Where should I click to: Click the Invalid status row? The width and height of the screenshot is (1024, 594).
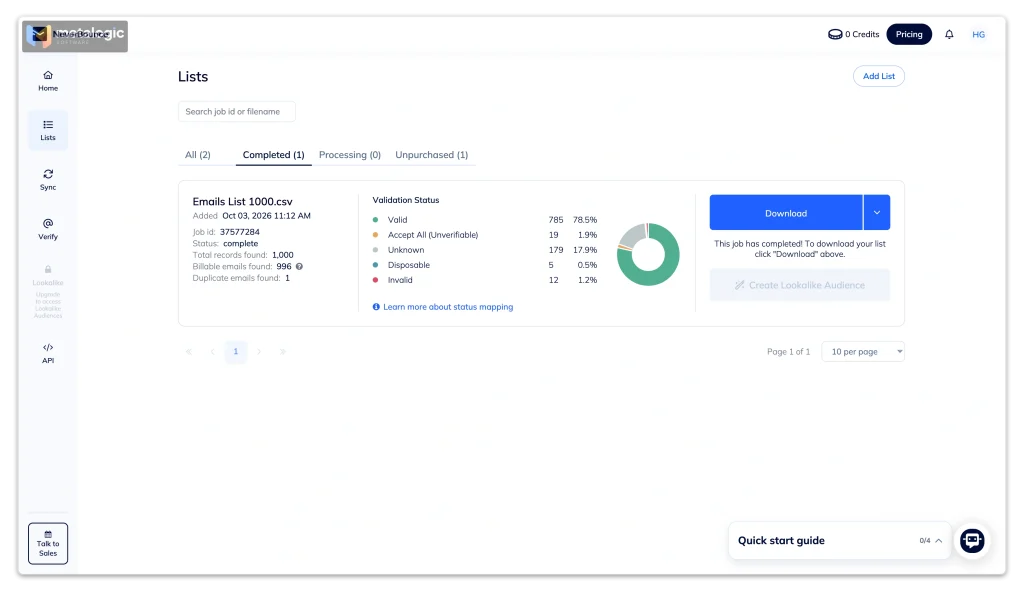pyautogui.click(x=485, y=280)
